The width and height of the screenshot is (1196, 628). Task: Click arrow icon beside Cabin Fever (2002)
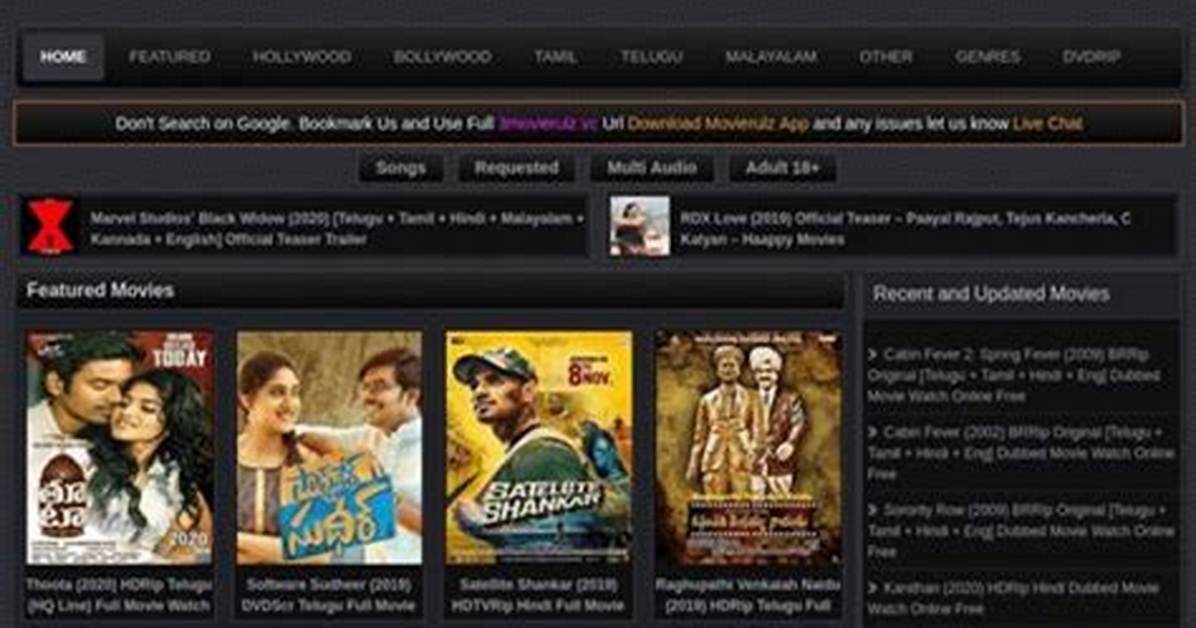(873, 432)
